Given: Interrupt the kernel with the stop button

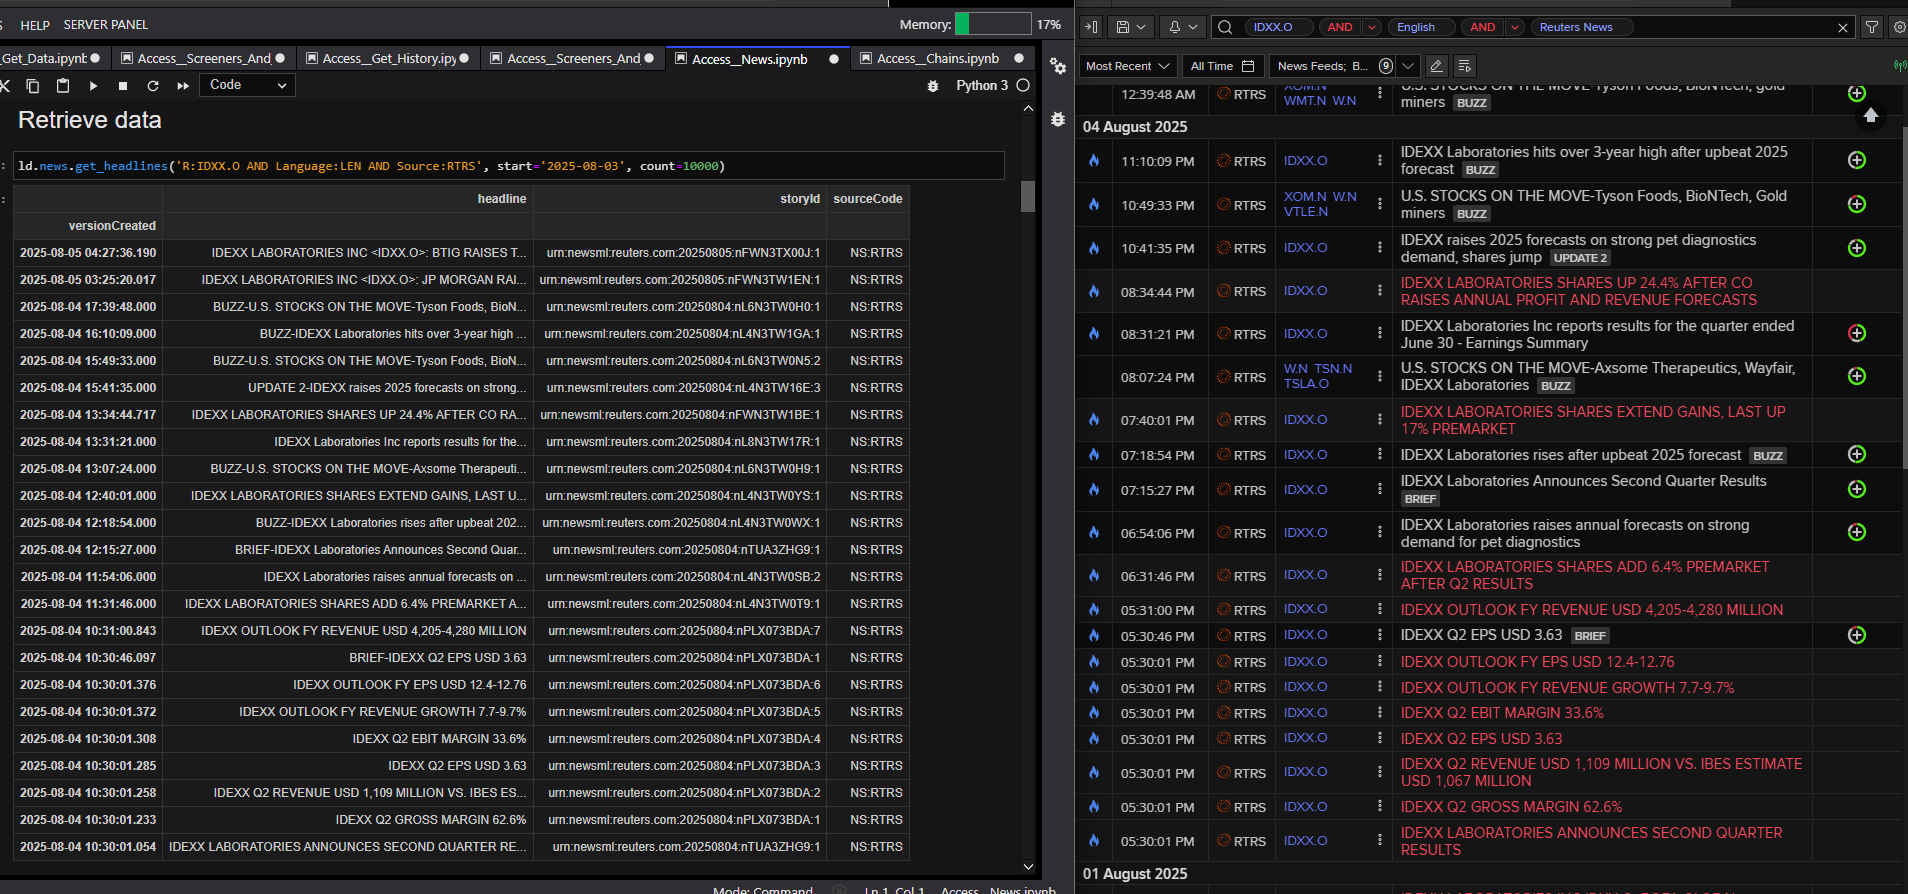Looking at the screenshot, I should (x=123, y=86).
